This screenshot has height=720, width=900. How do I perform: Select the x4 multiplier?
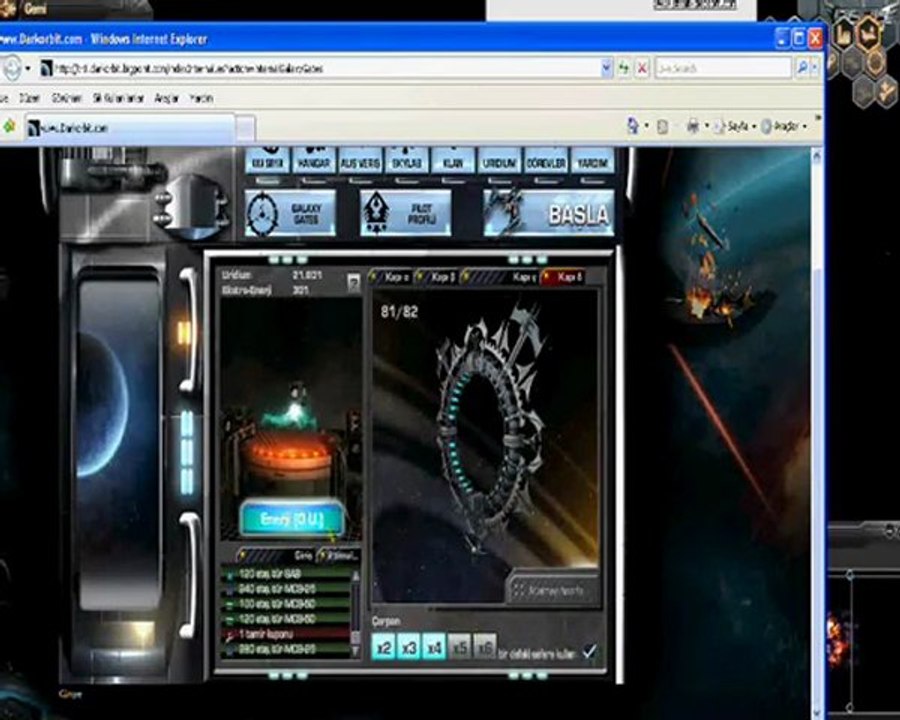tap(434, 647)
